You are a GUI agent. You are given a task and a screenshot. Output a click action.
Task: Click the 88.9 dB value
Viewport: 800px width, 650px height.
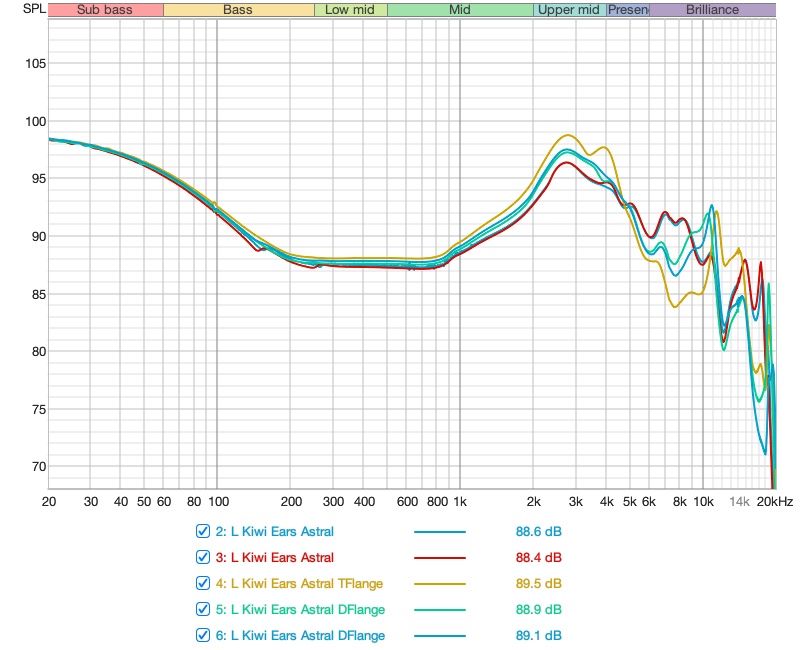pyautogui.click(x=538, y=610)
